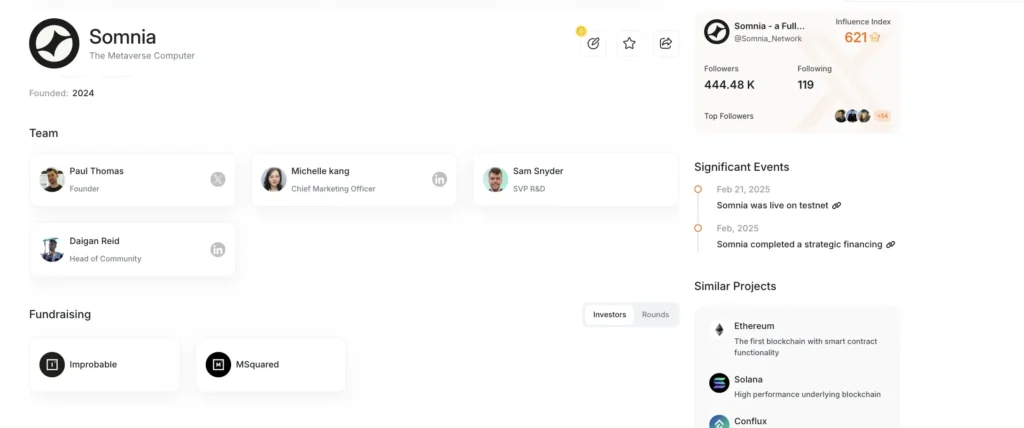Open Ethereum in Similar Projects

pyautogui.click(x=754, y=326)
